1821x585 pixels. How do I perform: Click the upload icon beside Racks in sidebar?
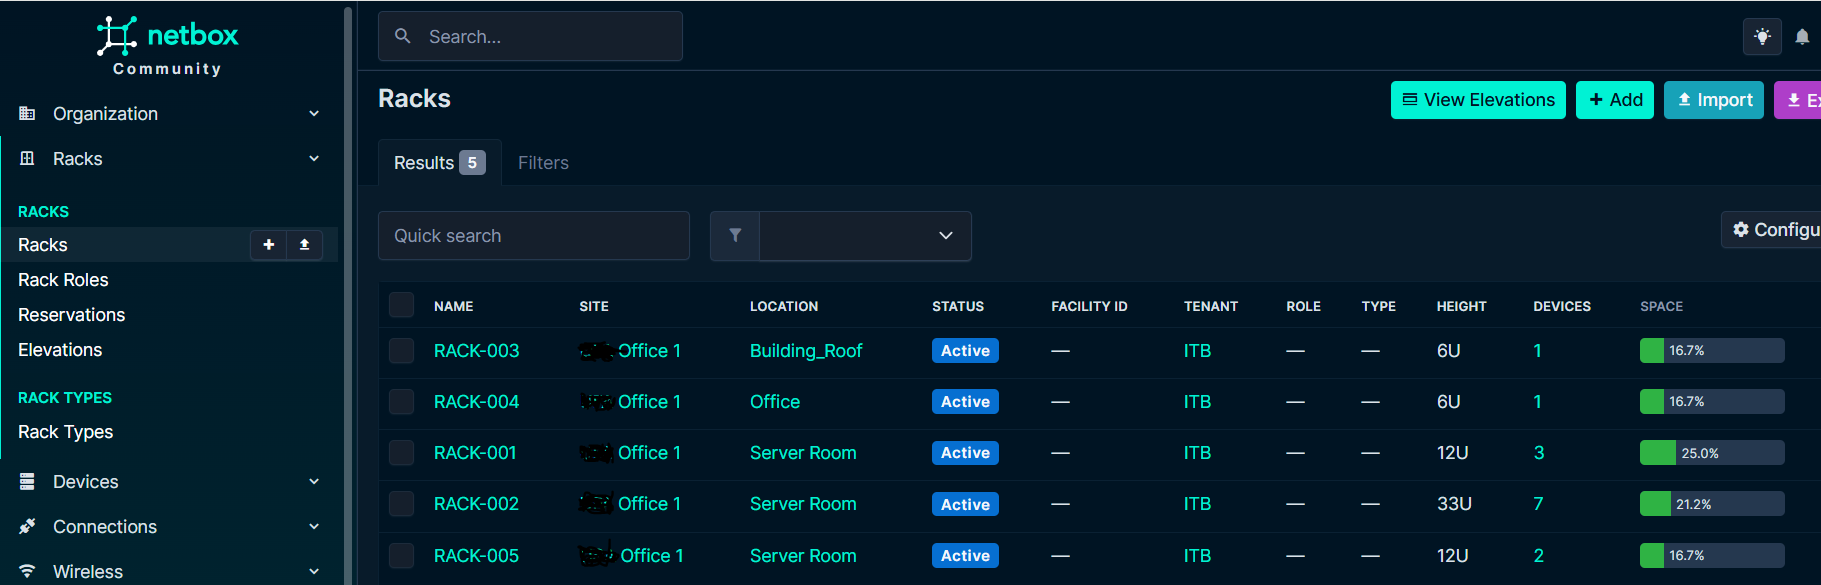pos(304,245)
